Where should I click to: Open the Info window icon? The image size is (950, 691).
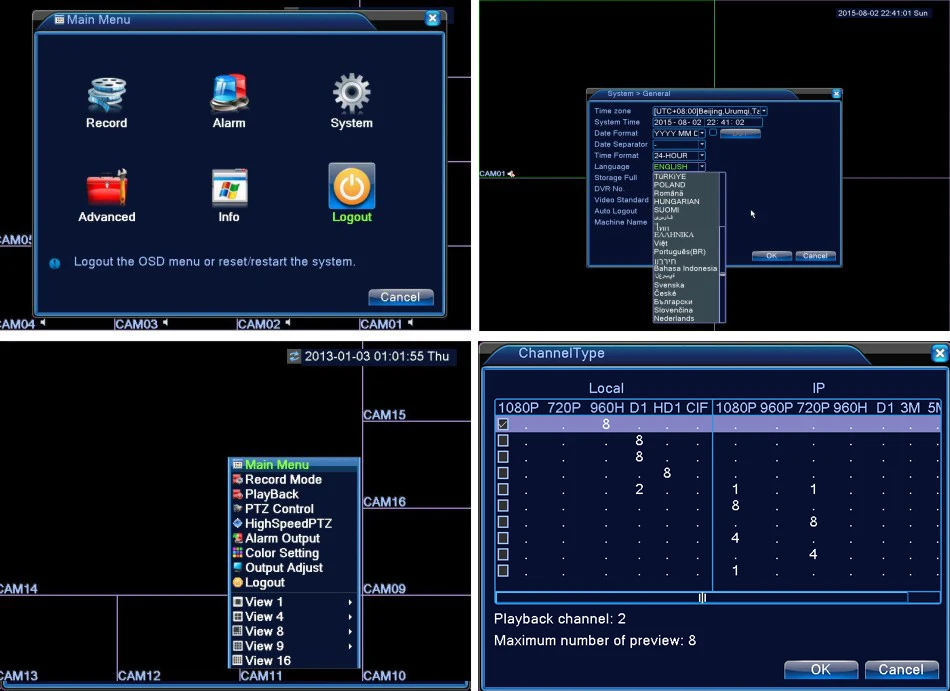pos(229,188)
